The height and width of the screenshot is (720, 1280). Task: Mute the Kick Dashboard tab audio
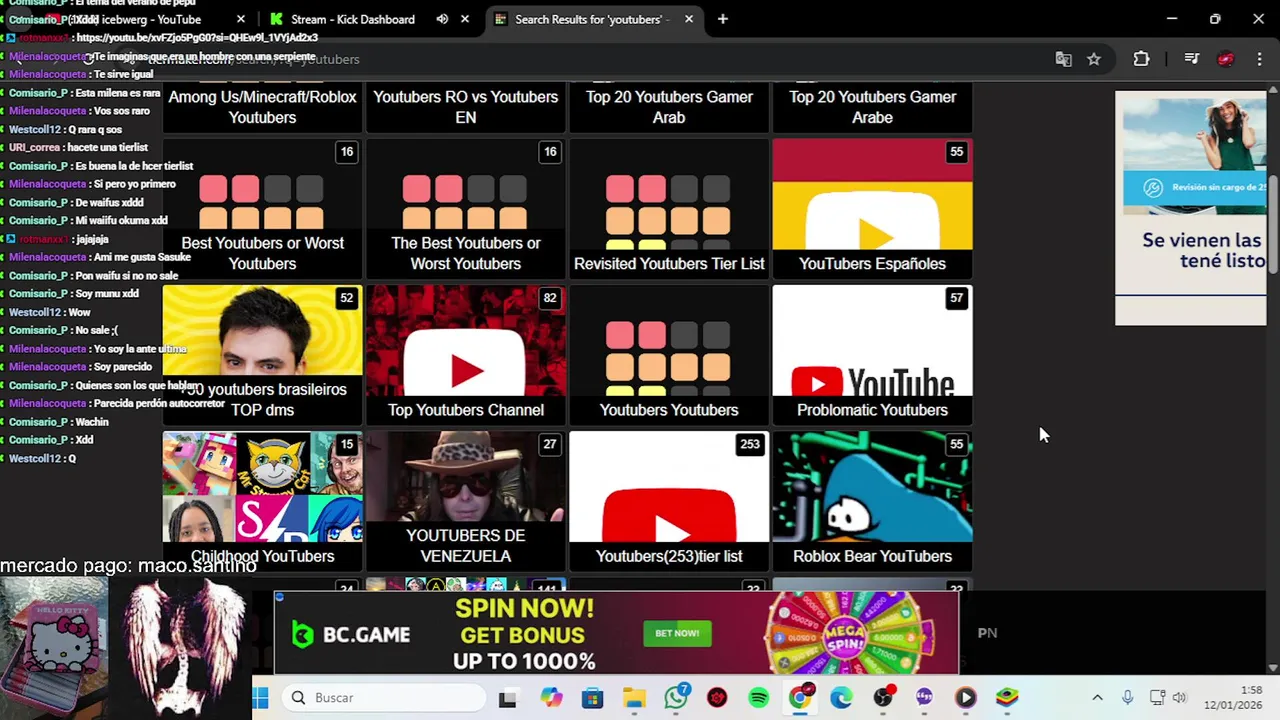click(x=442, y=19)
